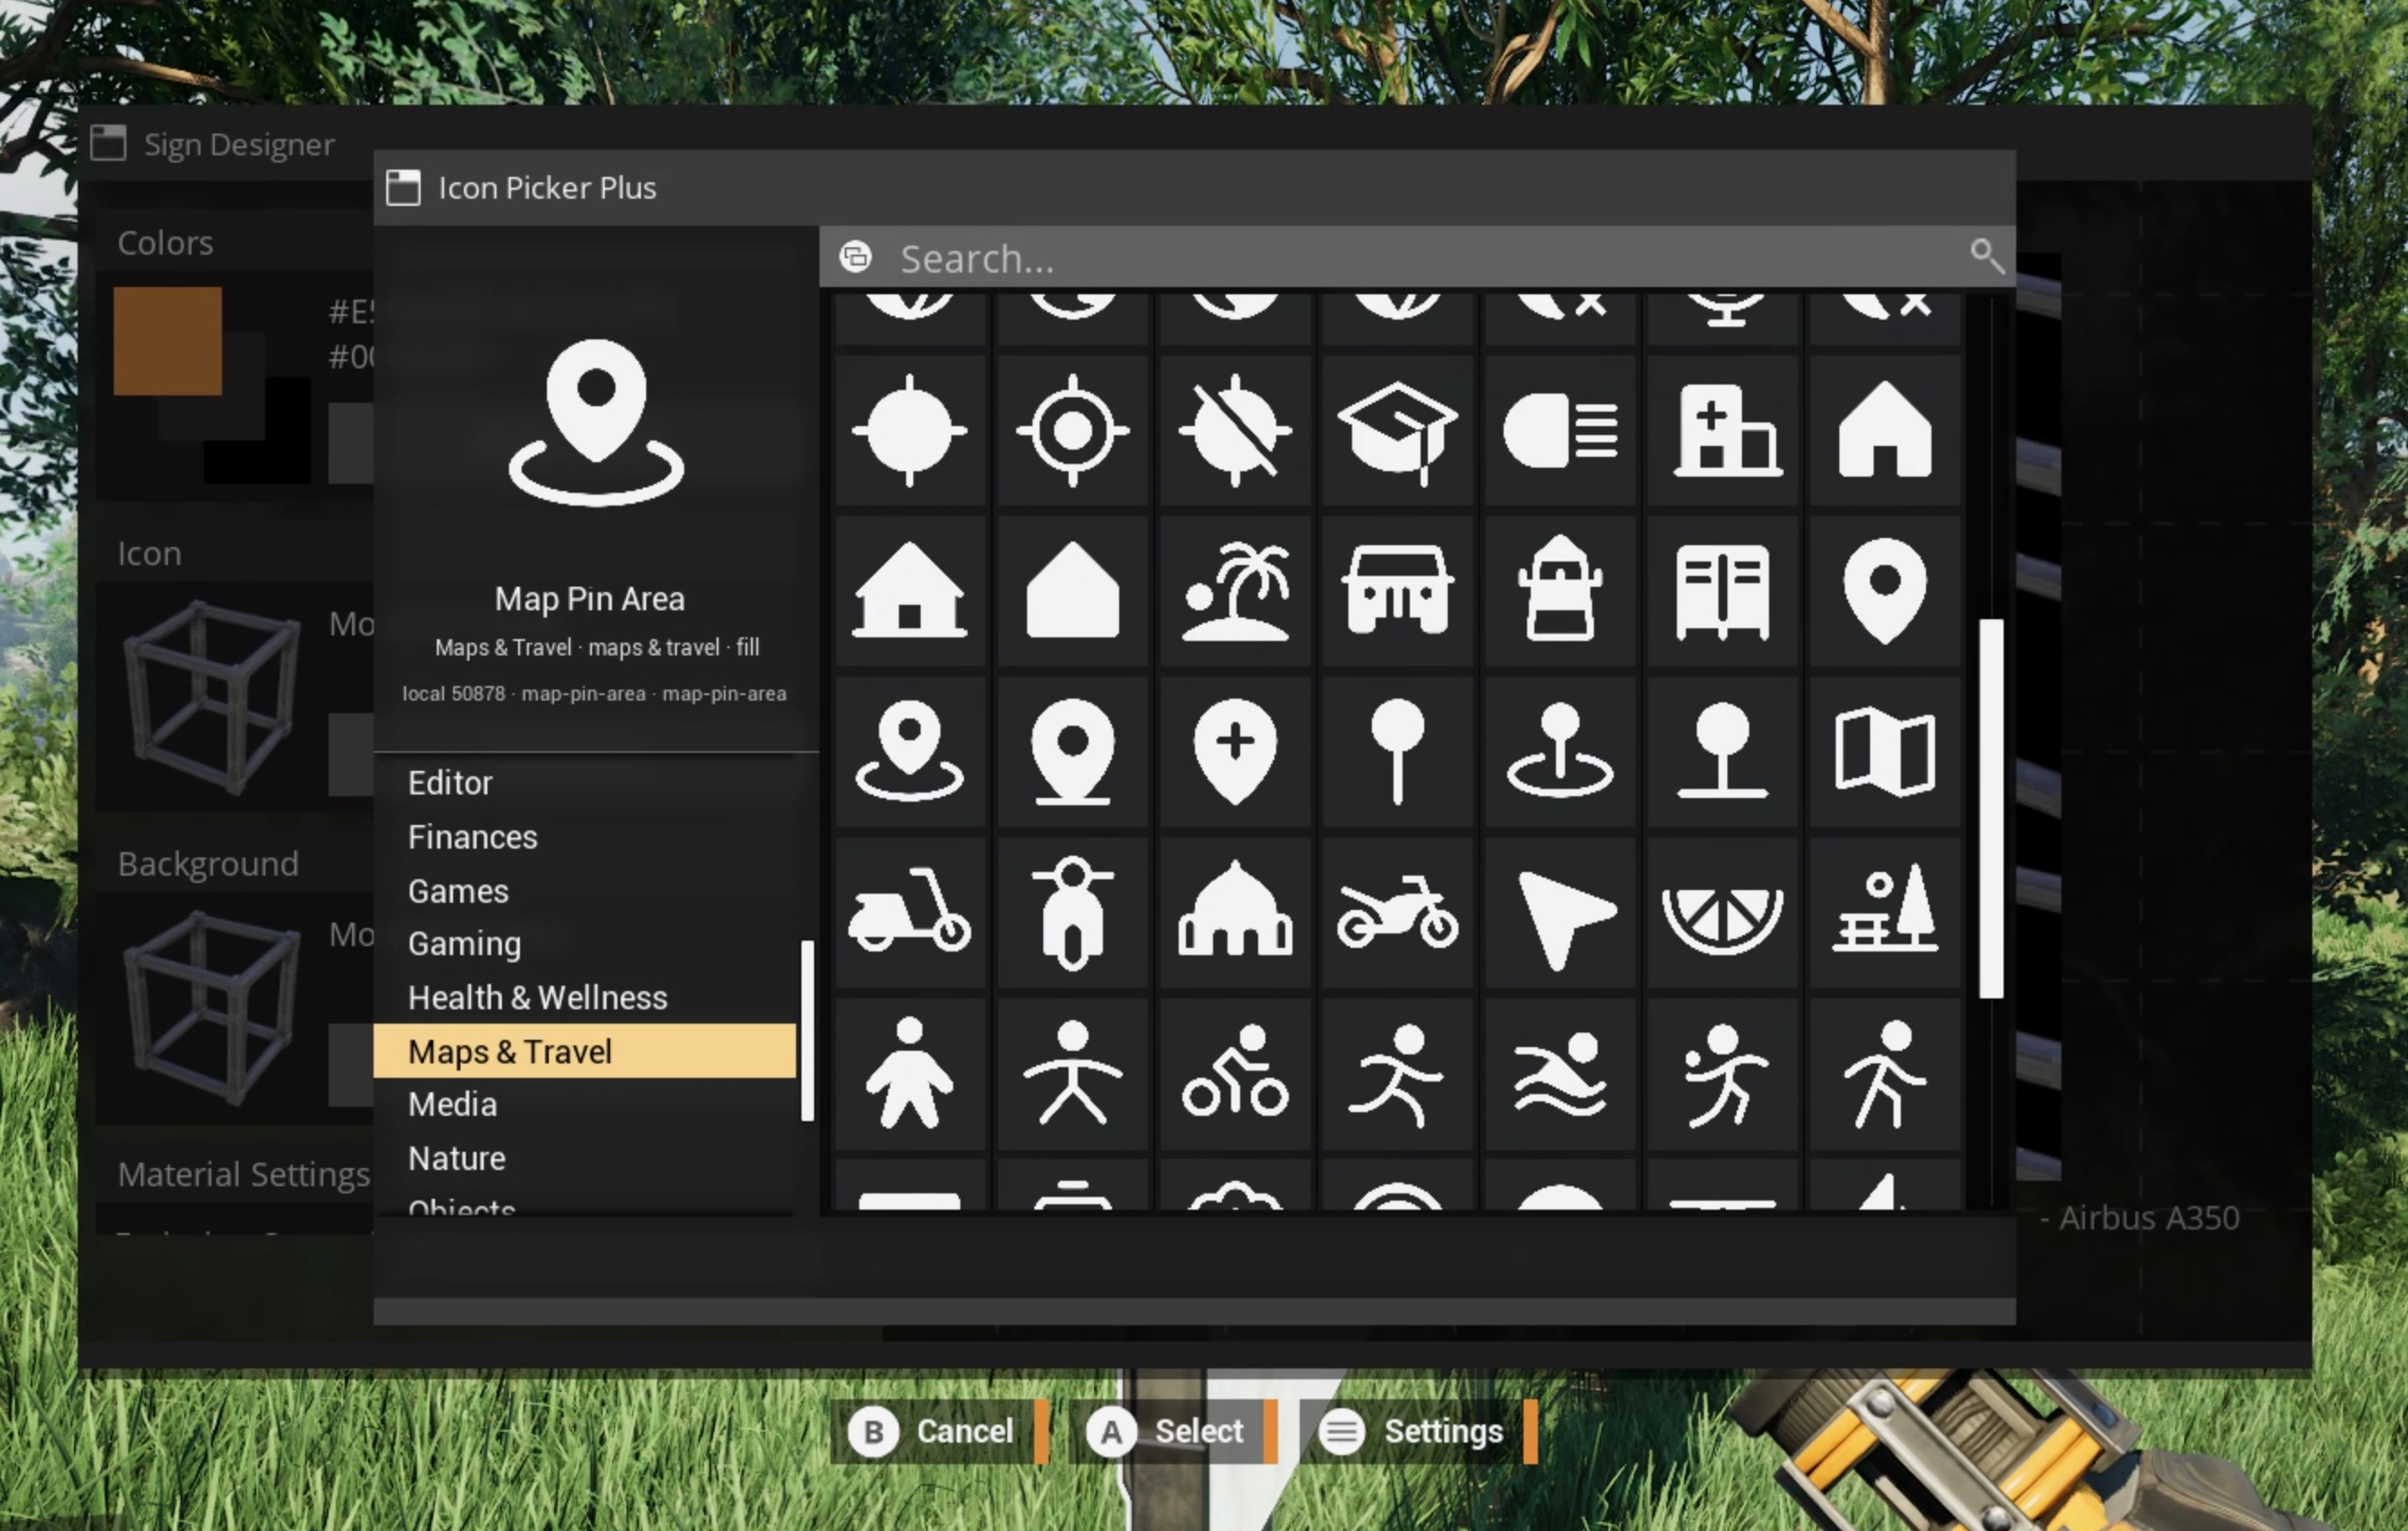Click the icon grid vertical scrollbar thumb
Image resolution: width=2408 pixels, height=1531 pixels.
1991,809
